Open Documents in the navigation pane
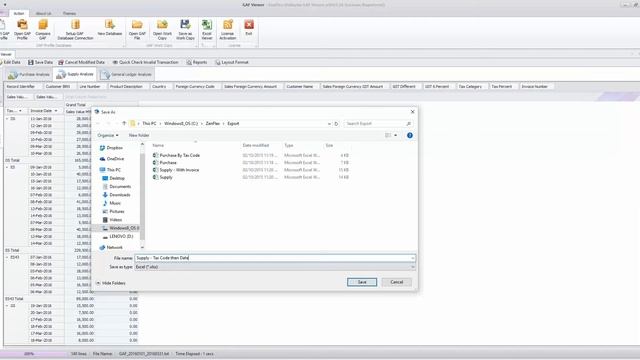640x360 pixels. [117, 187]
